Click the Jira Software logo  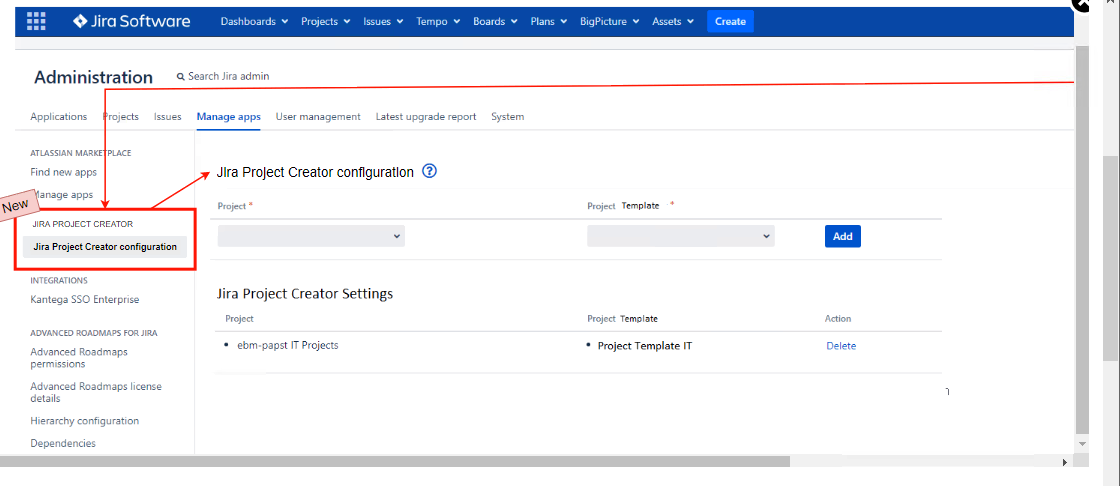coord(131,21)
